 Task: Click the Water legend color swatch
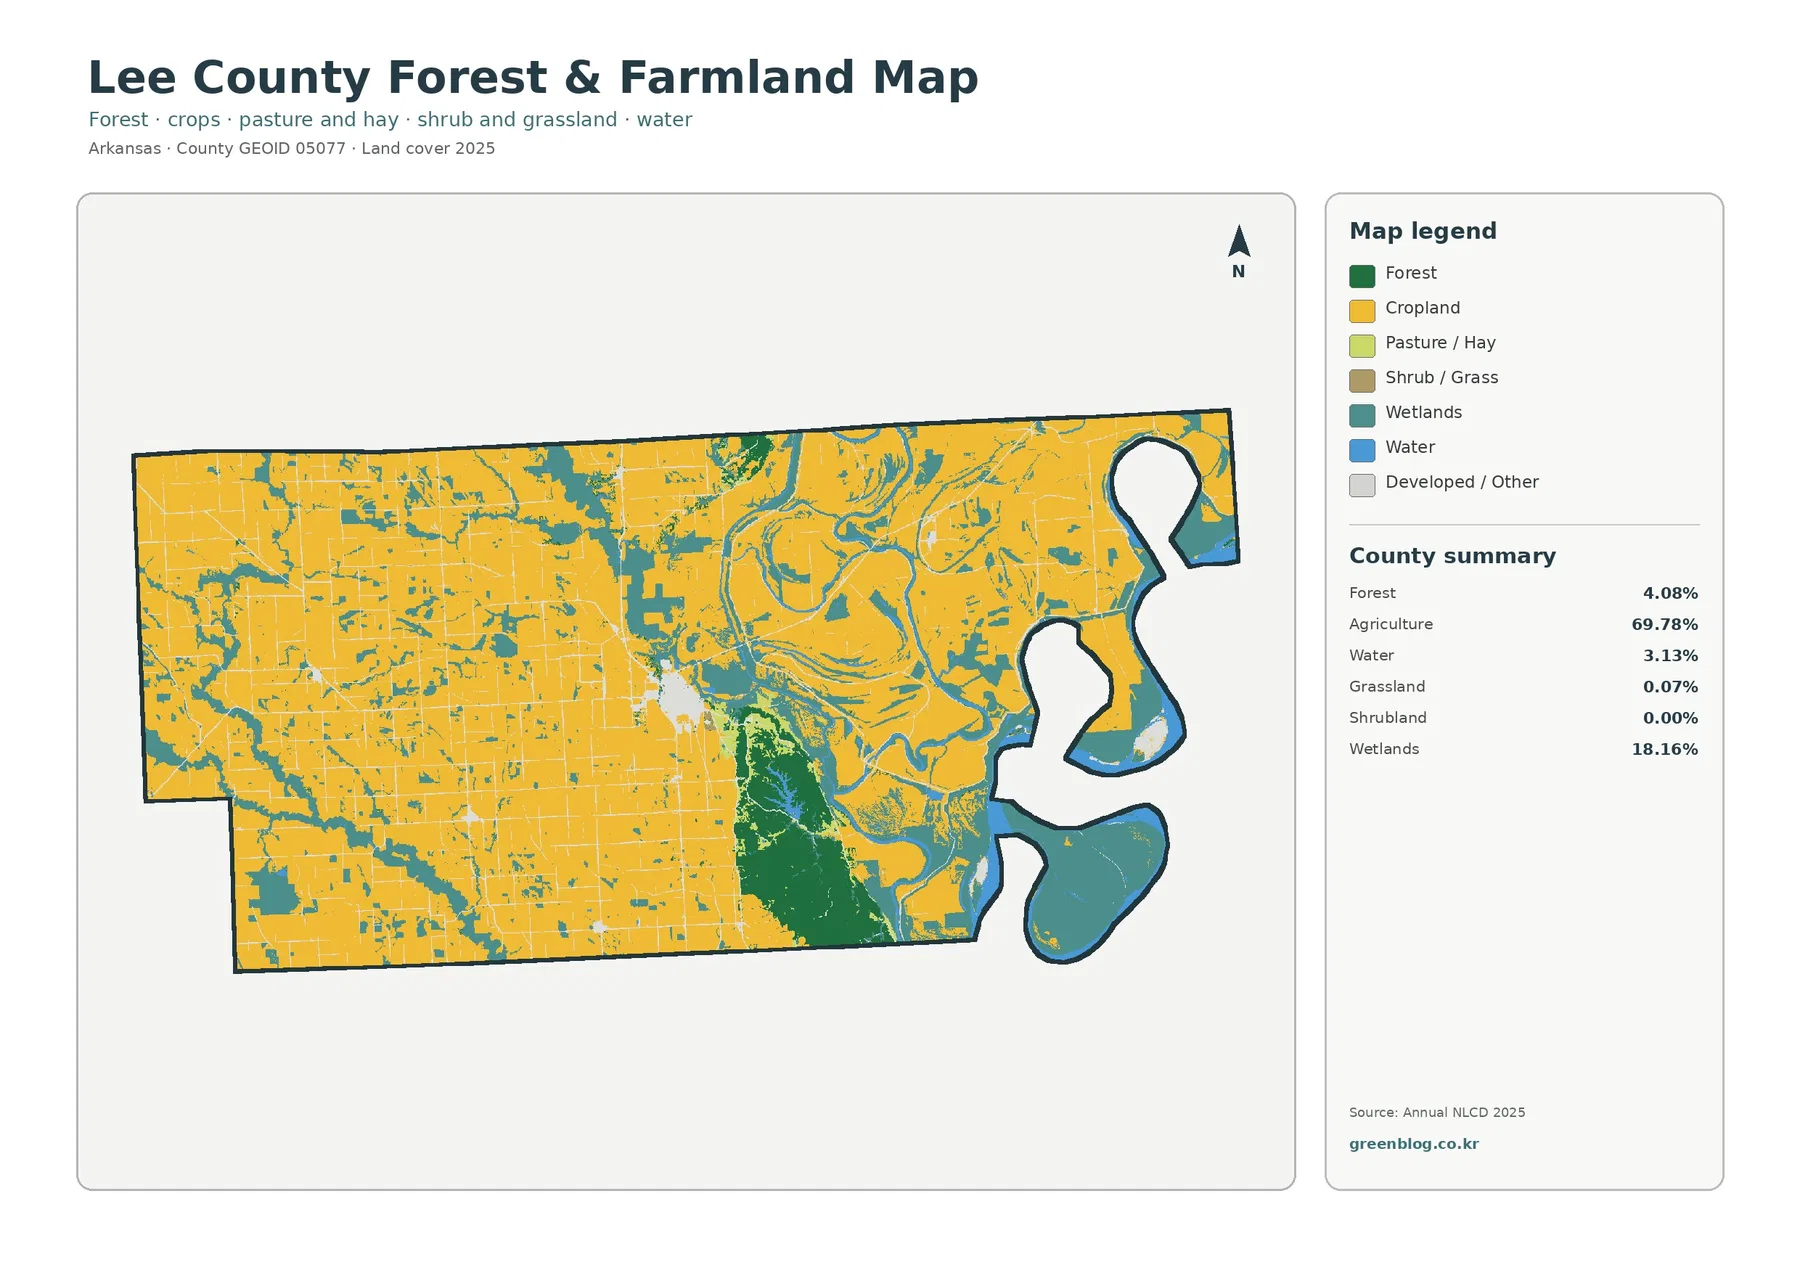coord(1362,450)
